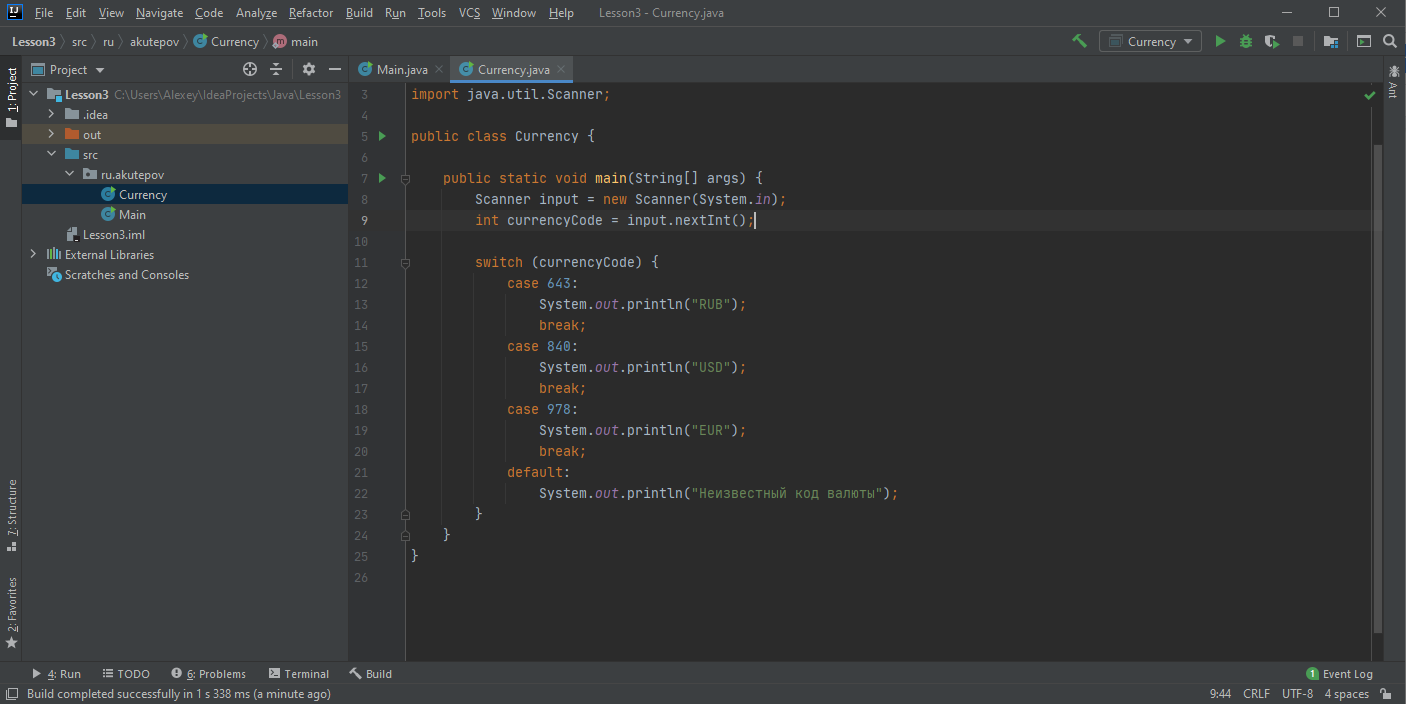Open Project panel settings gear

(309, 69)
